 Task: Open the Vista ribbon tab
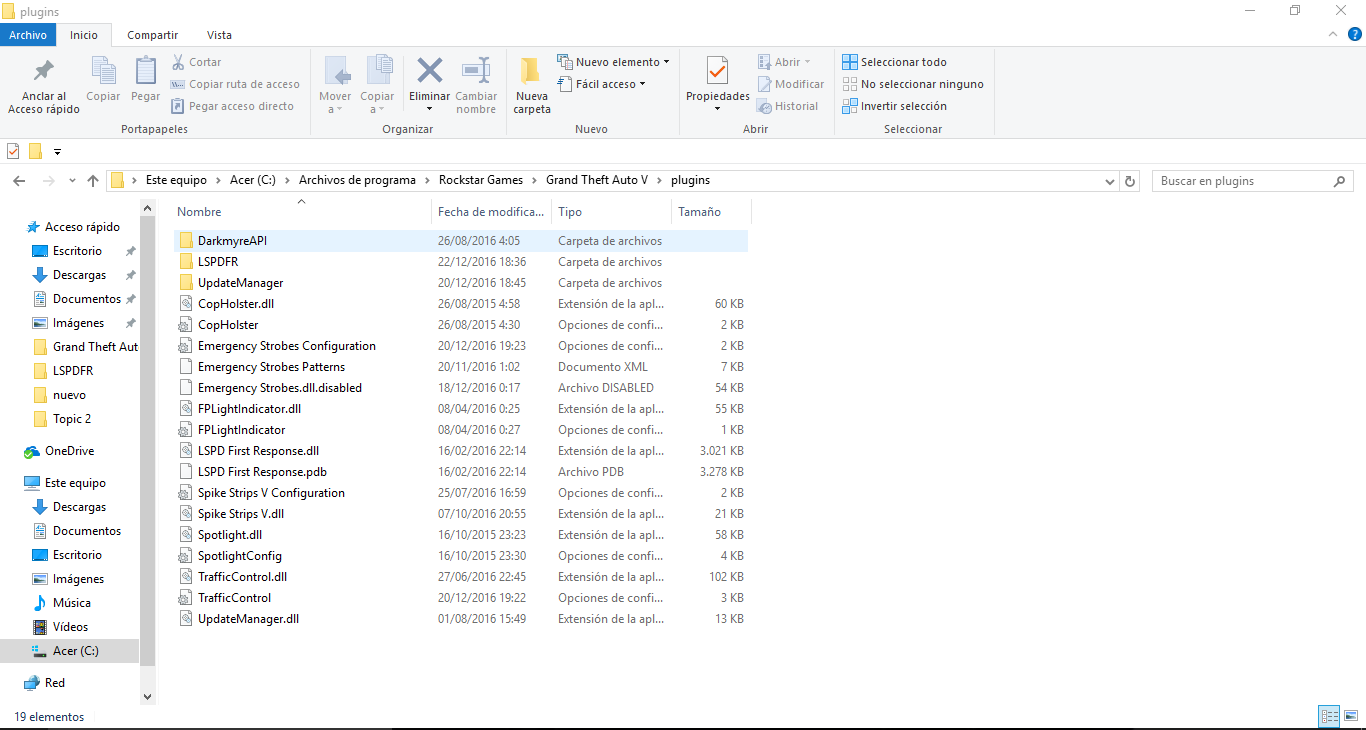(x=218, y=35)
